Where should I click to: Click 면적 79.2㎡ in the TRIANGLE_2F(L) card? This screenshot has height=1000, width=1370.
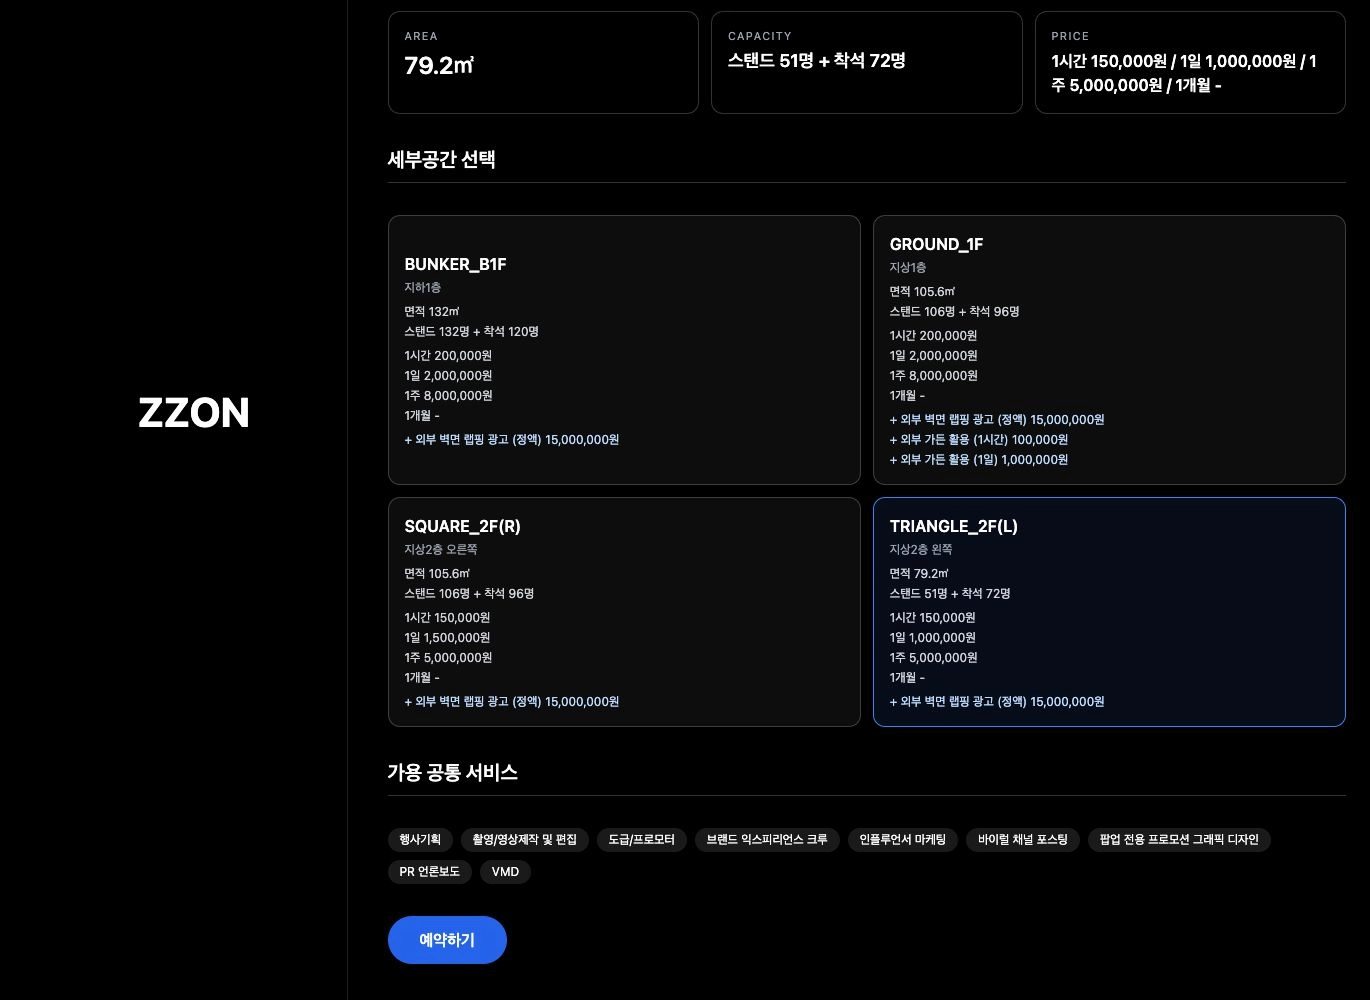pyautogui.click(x=919, y=574)
